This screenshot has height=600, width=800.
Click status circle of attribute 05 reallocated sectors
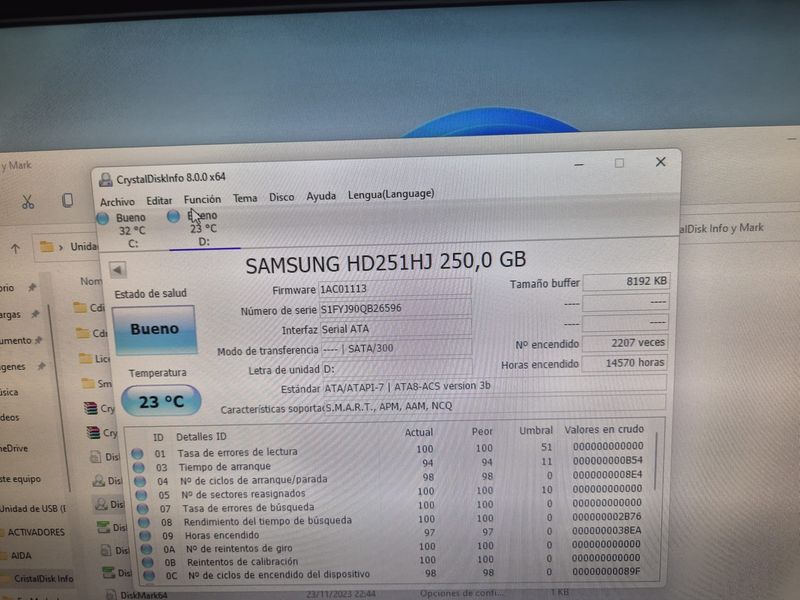[x=141, y=494]
